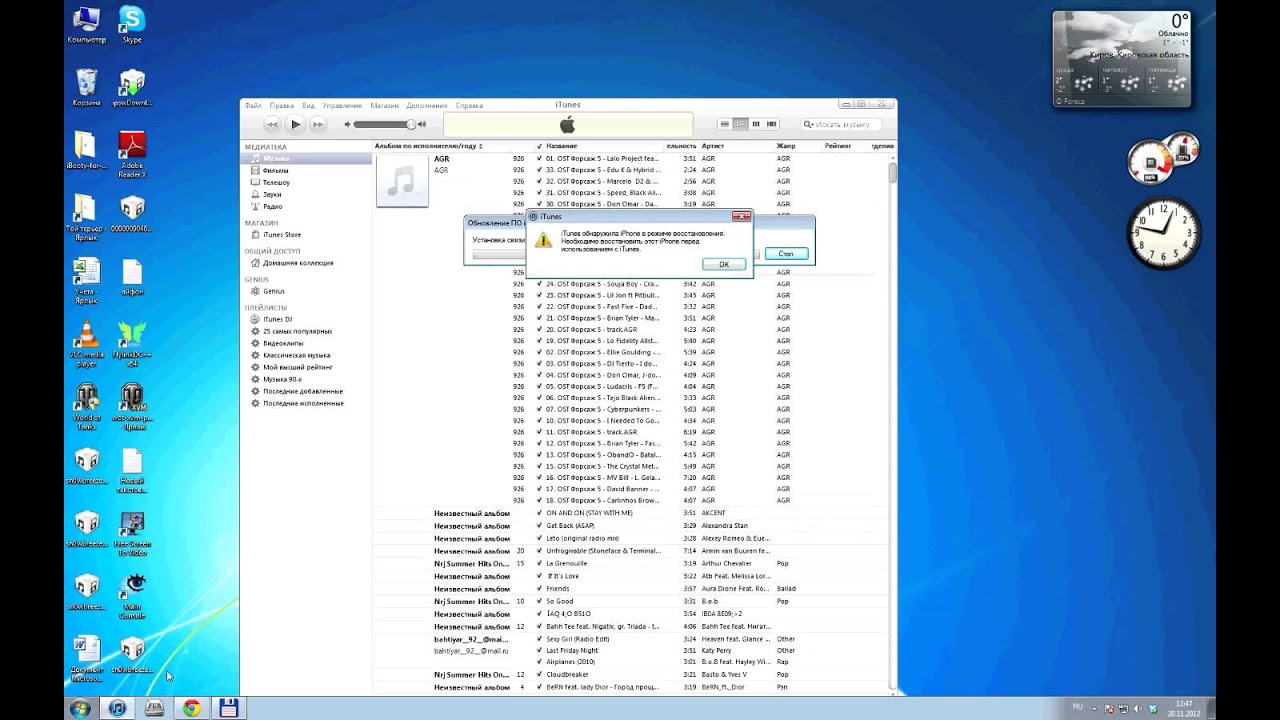Sort by Альбом по исполнителю/году column dropdown
This screenshot has width=1280, height=720.
click(429, 146)
